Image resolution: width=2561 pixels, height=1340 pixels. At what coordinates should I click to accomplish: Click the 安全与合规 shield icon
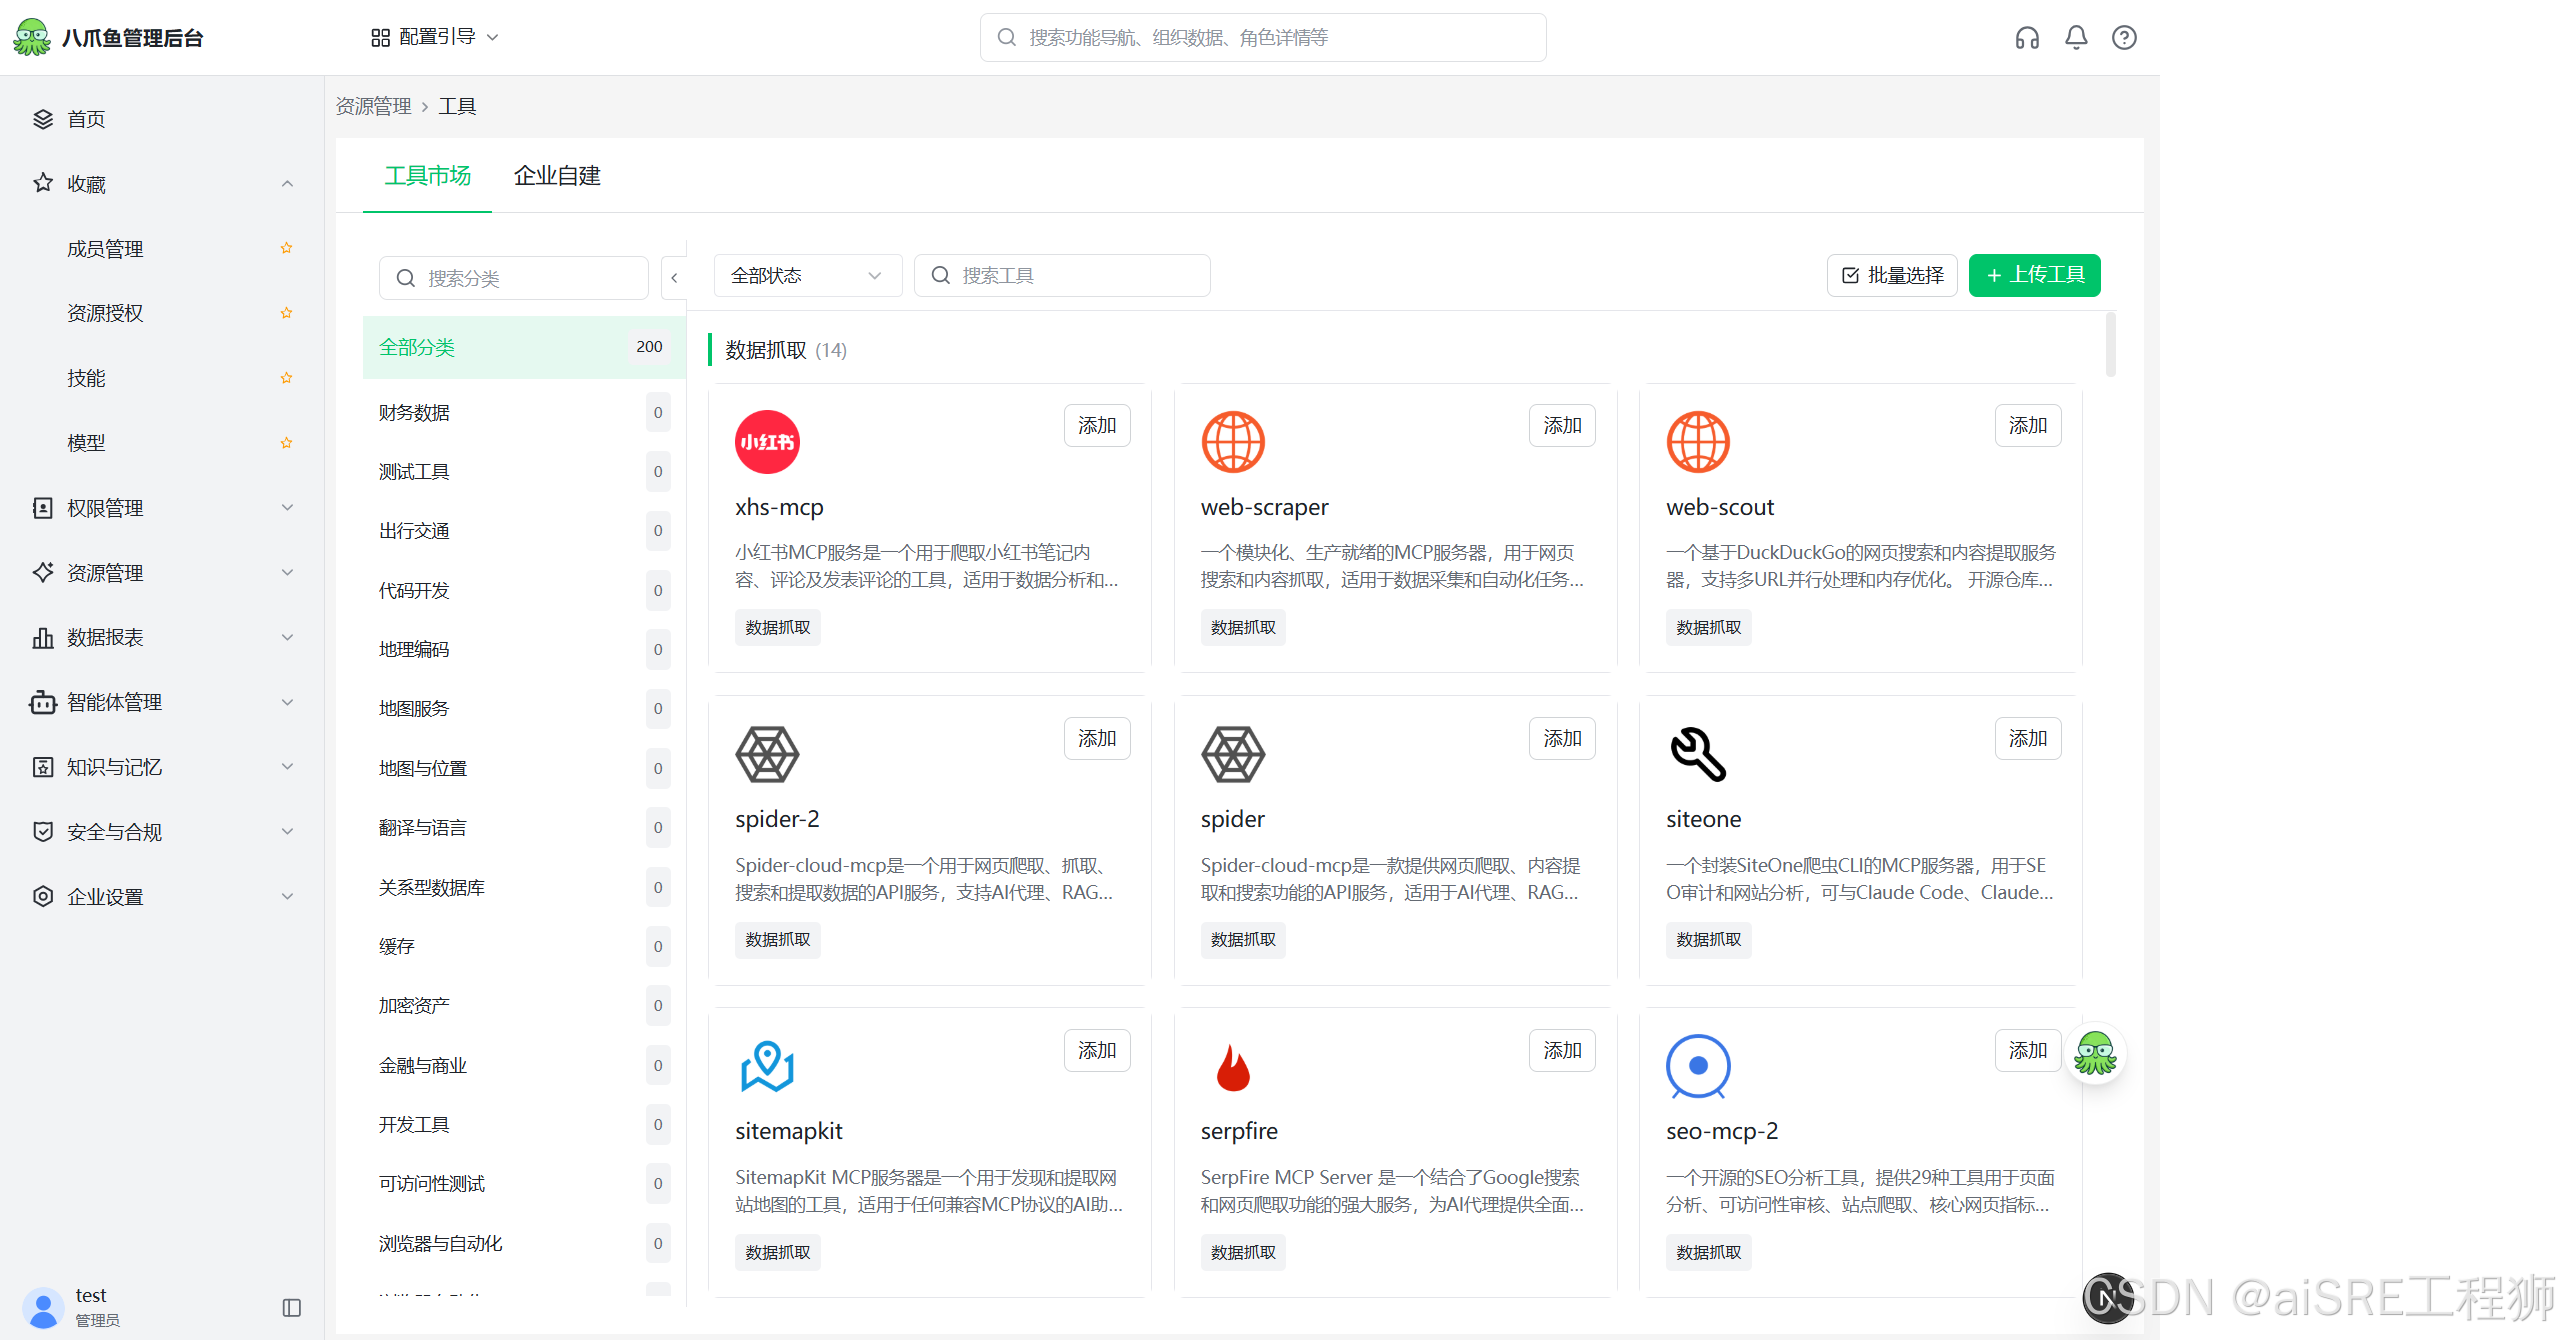[x=43, y=832]
